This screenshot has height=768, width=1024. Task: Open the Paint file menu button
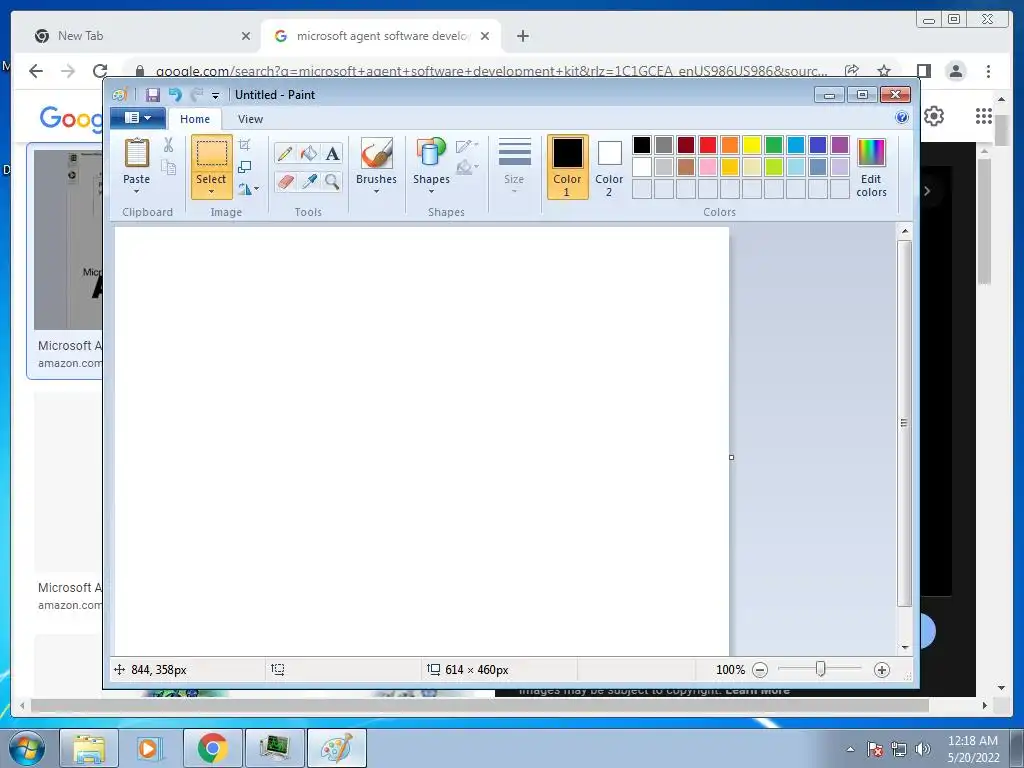[138, 118]
